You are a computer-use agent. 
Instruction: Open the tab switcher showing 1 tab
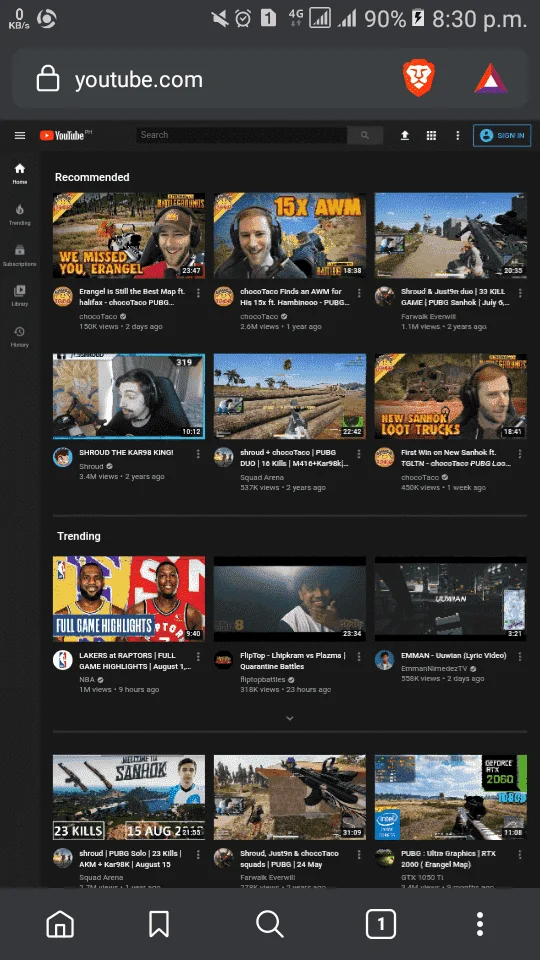381,923
